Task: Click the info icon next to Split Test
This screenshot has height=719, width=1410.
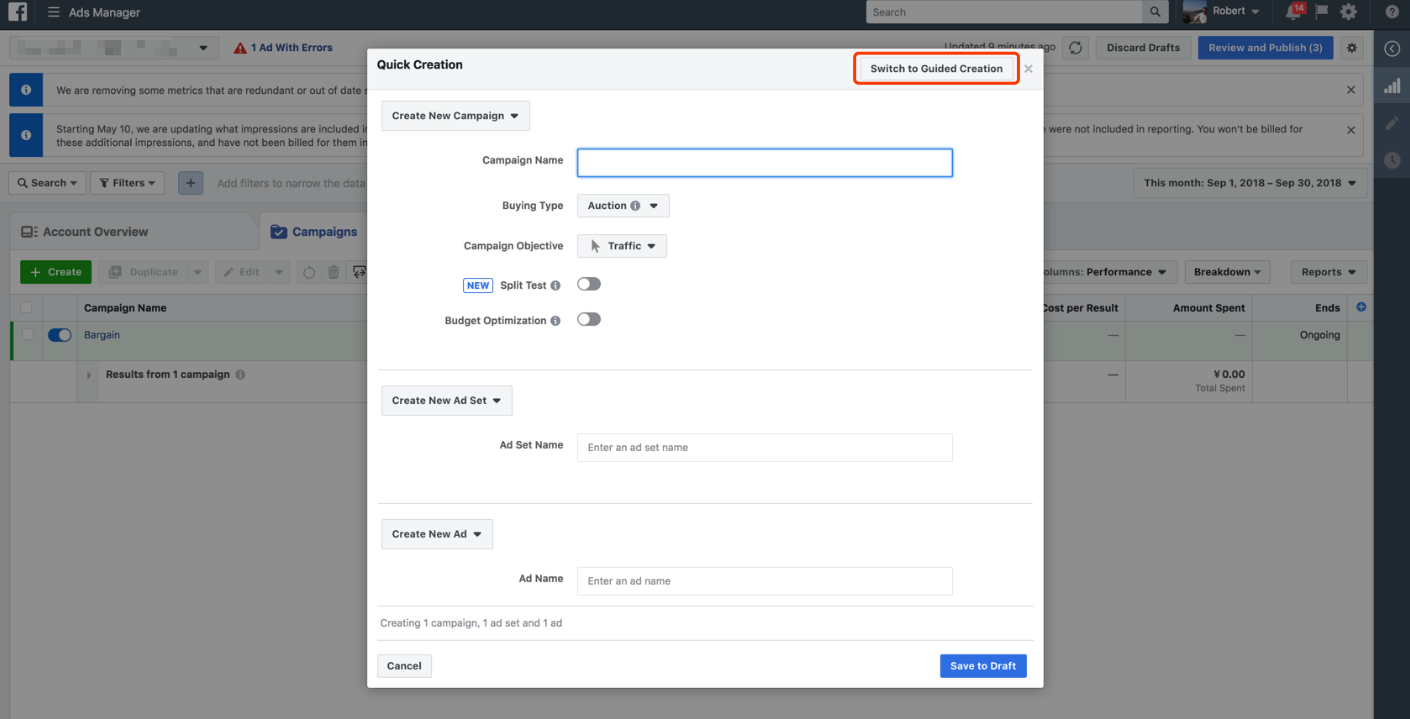Action: tap(556, 286)
